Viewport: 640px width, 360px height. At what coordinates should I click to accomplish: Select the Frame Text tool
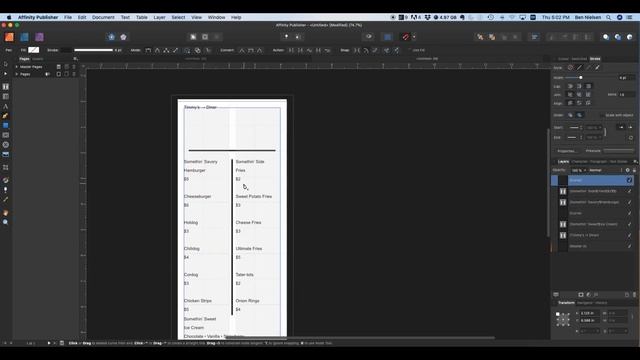[x=5, y=87]
